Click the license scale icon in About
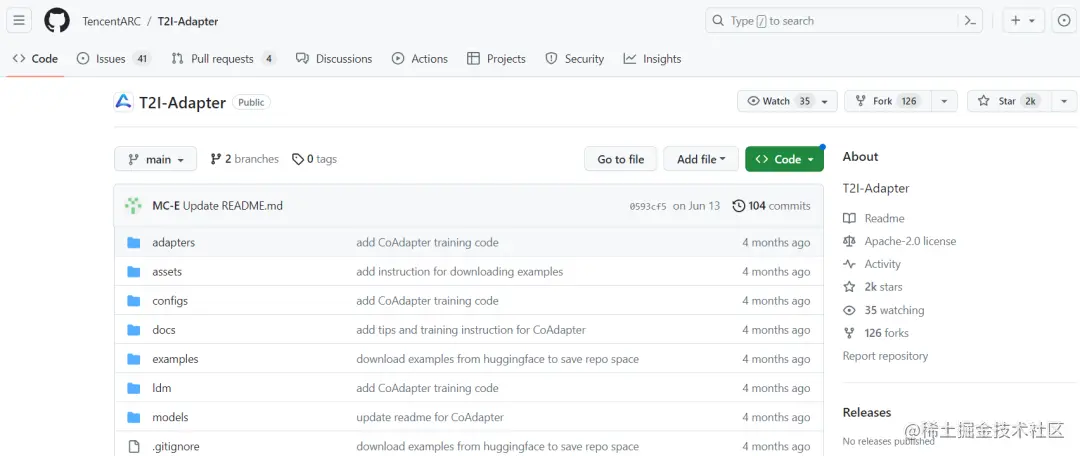 (849, 241)
